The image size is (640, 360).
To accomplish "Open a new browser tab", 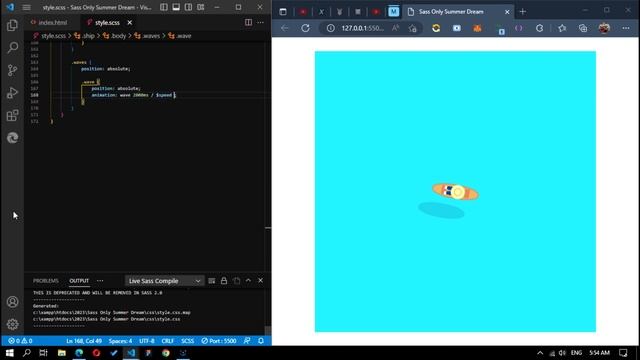I will click(x=523, y=12).
